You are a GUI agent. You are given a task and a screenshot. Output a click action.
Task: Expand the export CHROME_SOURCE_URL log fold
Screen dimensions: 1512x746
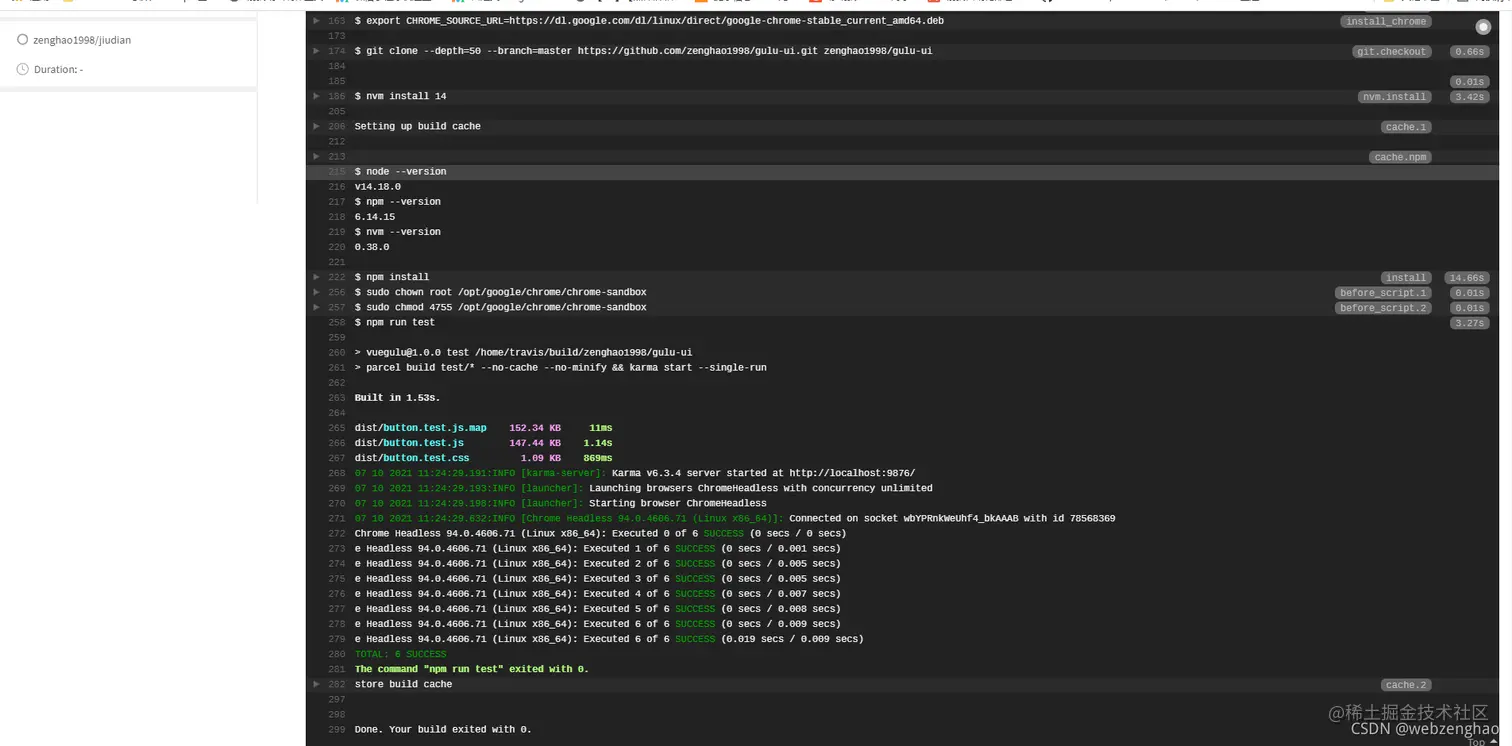click(x=317, y=21)
